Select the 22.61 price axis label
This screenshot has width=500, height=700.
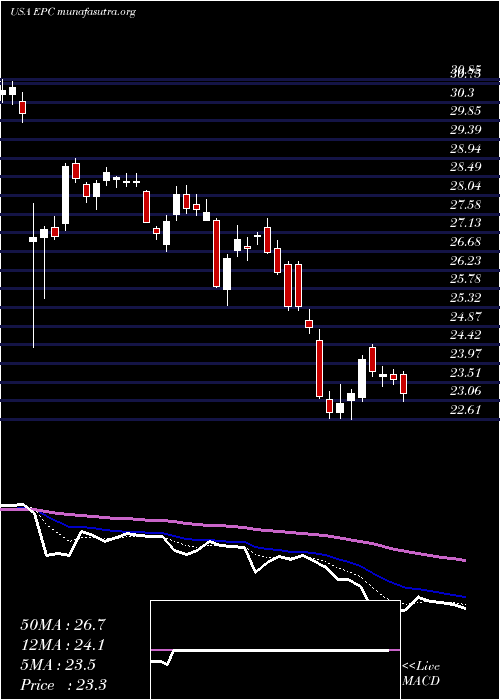[466, 409]
